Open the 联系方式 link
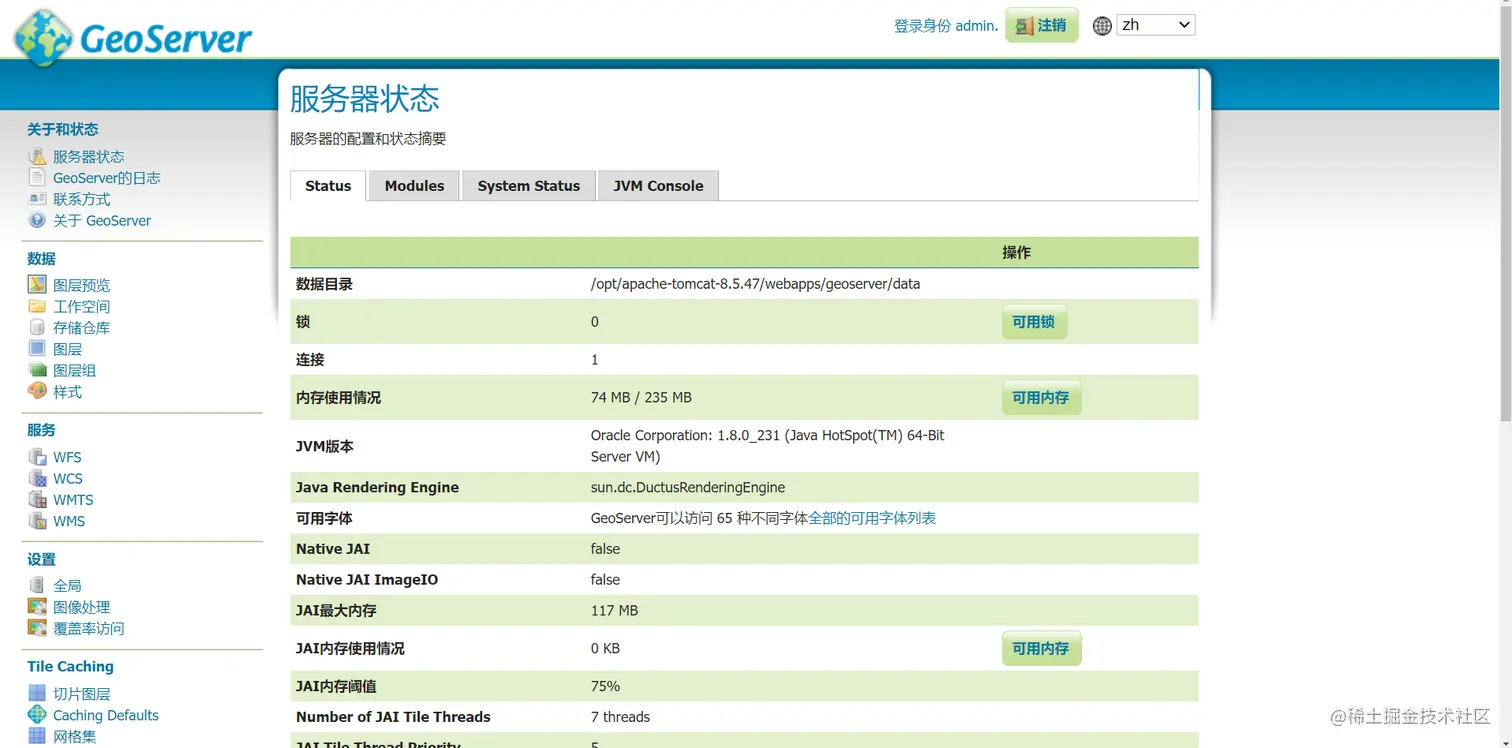This screenshot has width=1512, height=748. click(82, 199)
